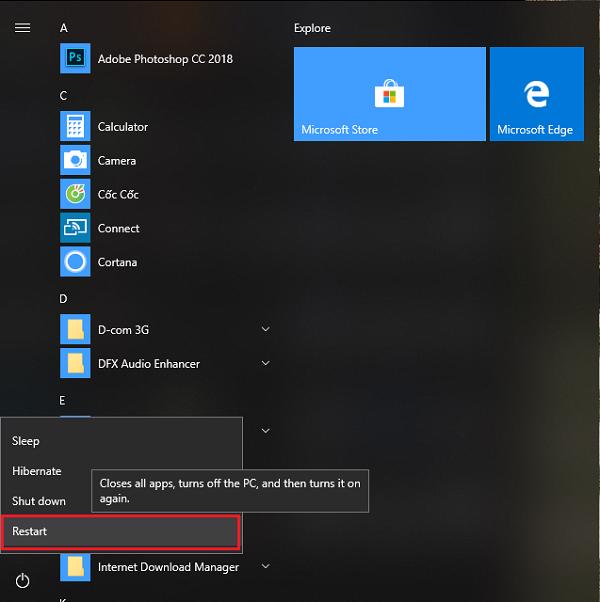Open the Connect app

[x=118, y=229]
